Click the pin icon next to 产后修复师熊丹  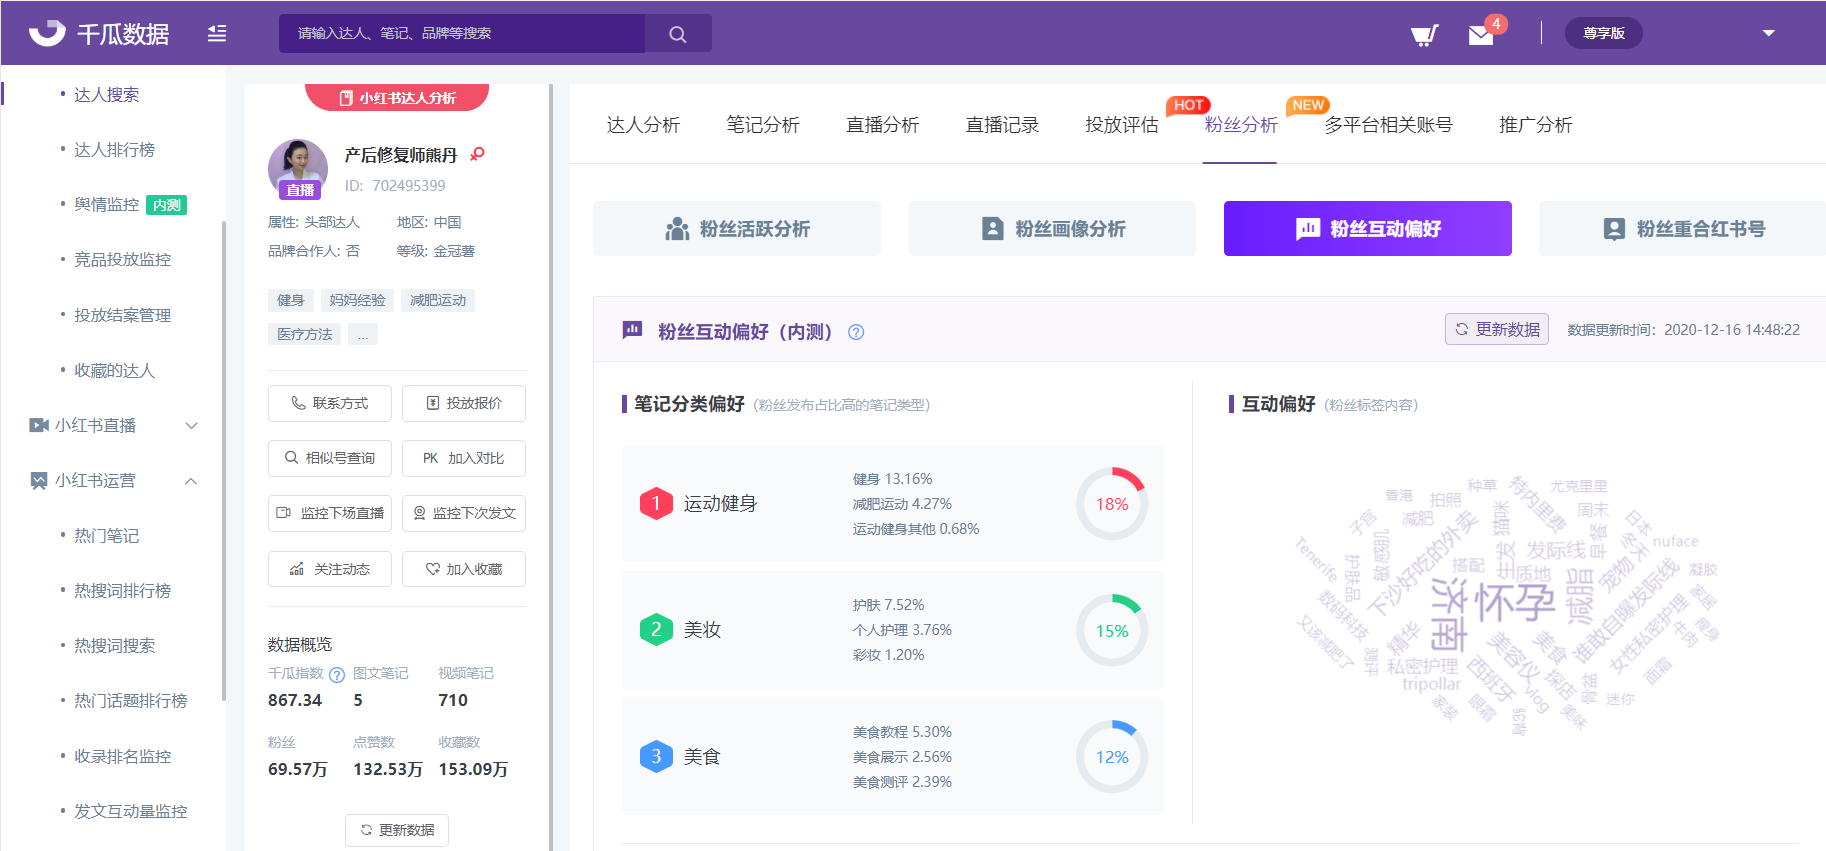477,154
